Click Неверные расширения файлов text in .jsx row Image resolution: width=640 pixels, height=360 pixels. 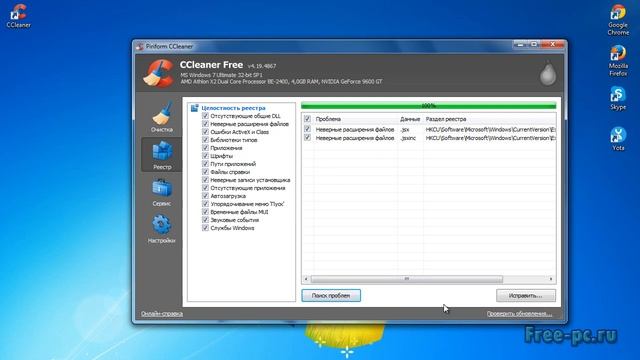(x=355, y=129)
